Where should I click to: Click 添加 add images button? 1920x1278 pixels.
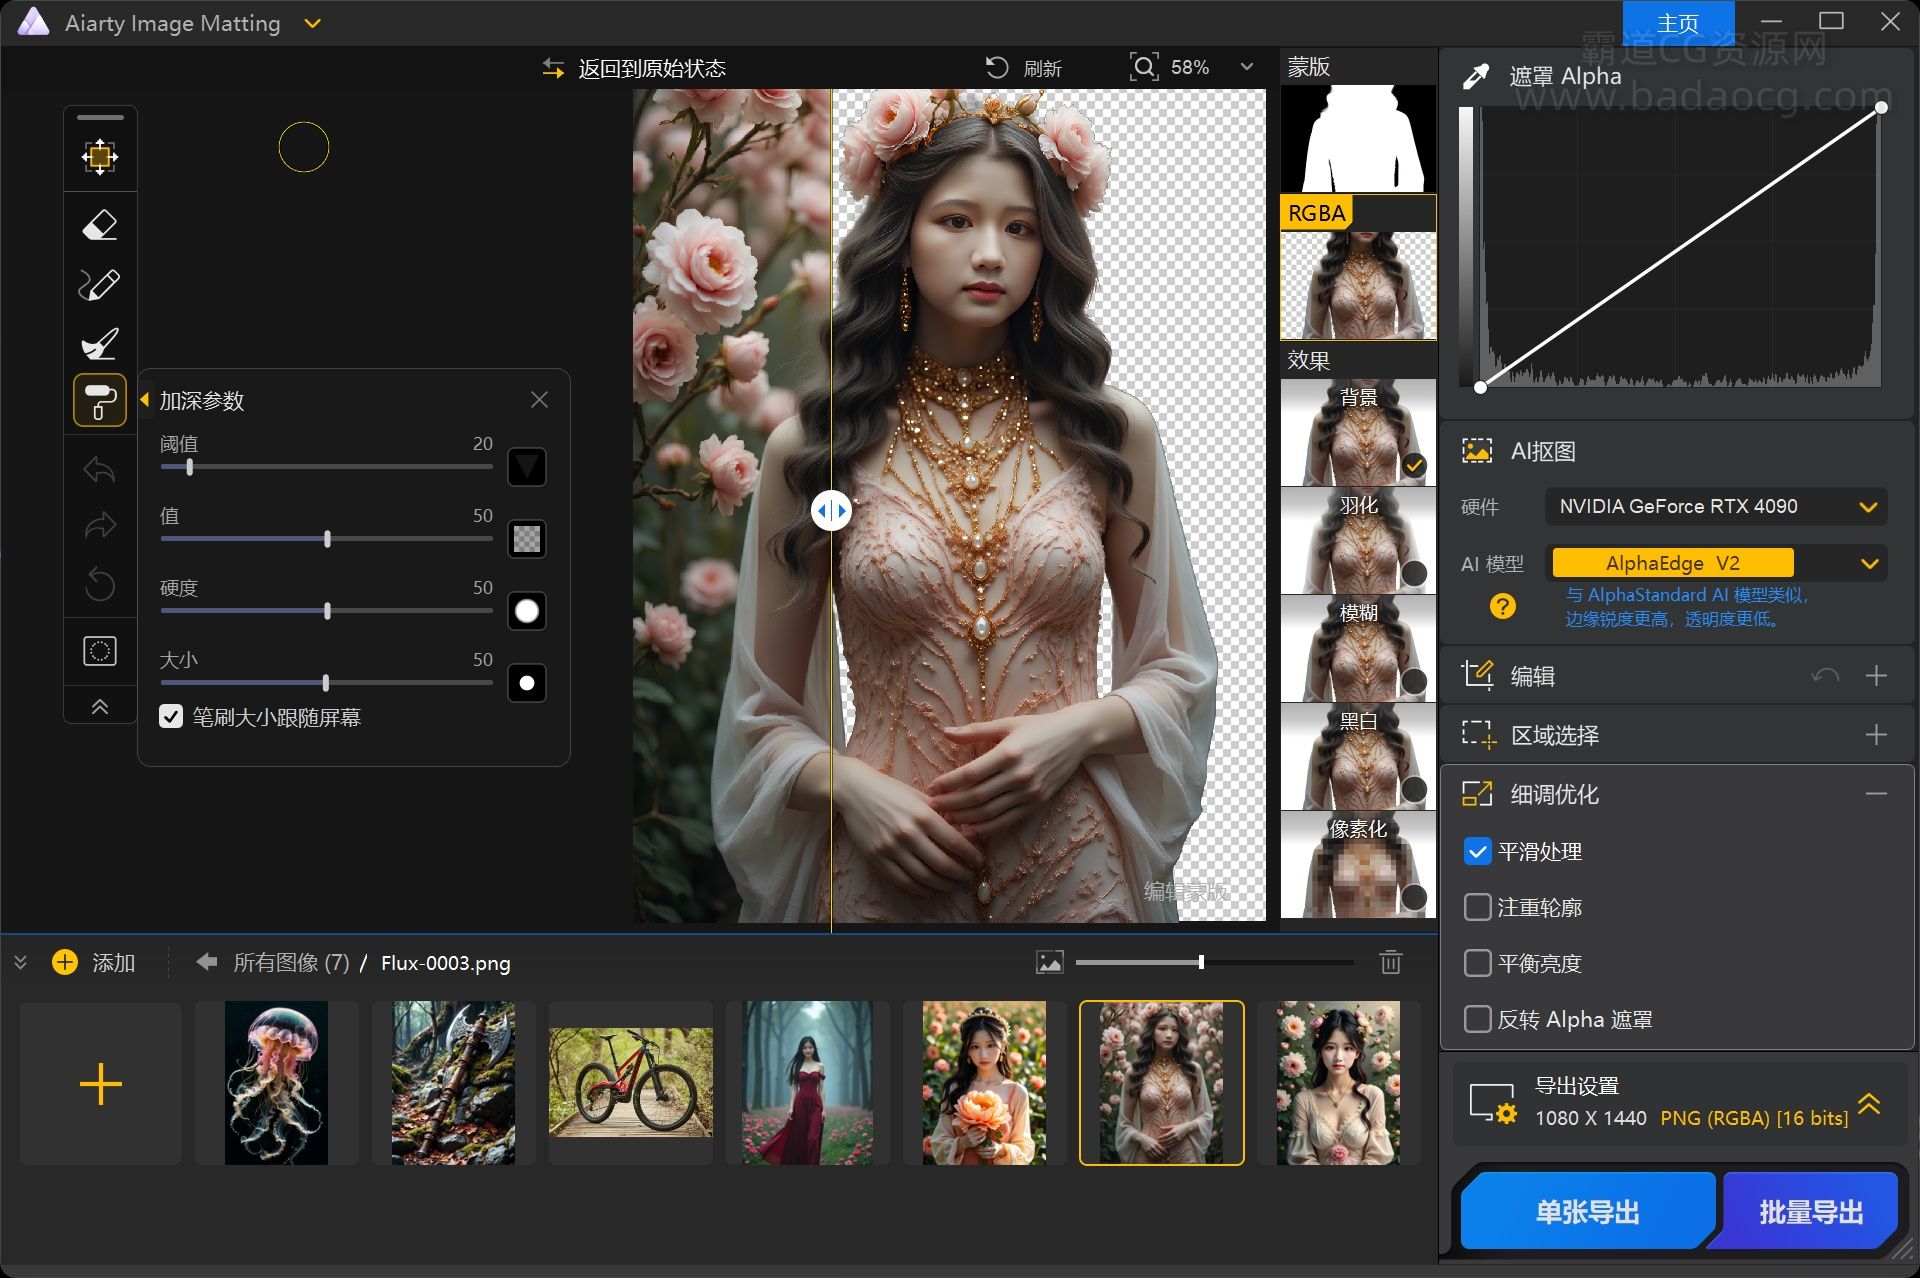click(94, 963)
